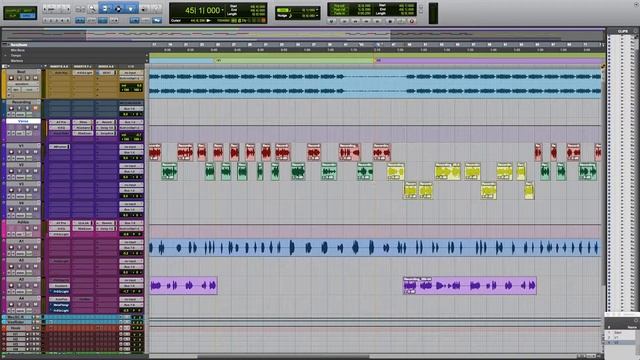The width and height of the screenshot is (640, 360).
Task: Record-enable the Beat track
Action: pyautogui.click(x=11, y=78)
